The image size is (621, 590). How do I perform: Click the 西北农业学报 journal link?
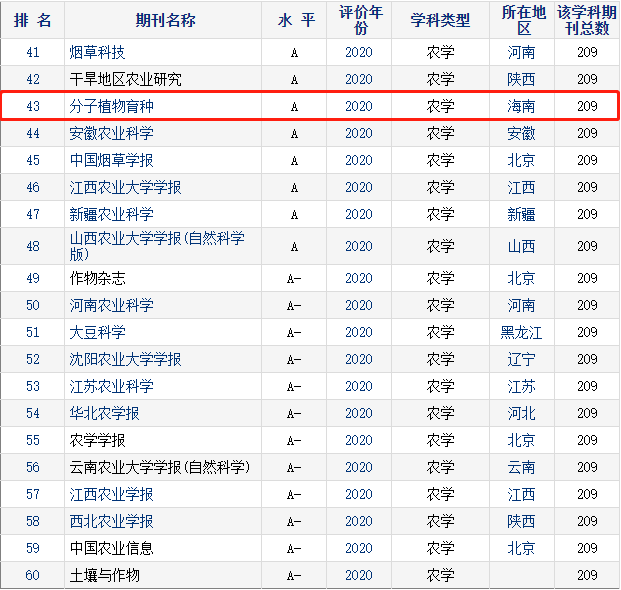point(111,521)
